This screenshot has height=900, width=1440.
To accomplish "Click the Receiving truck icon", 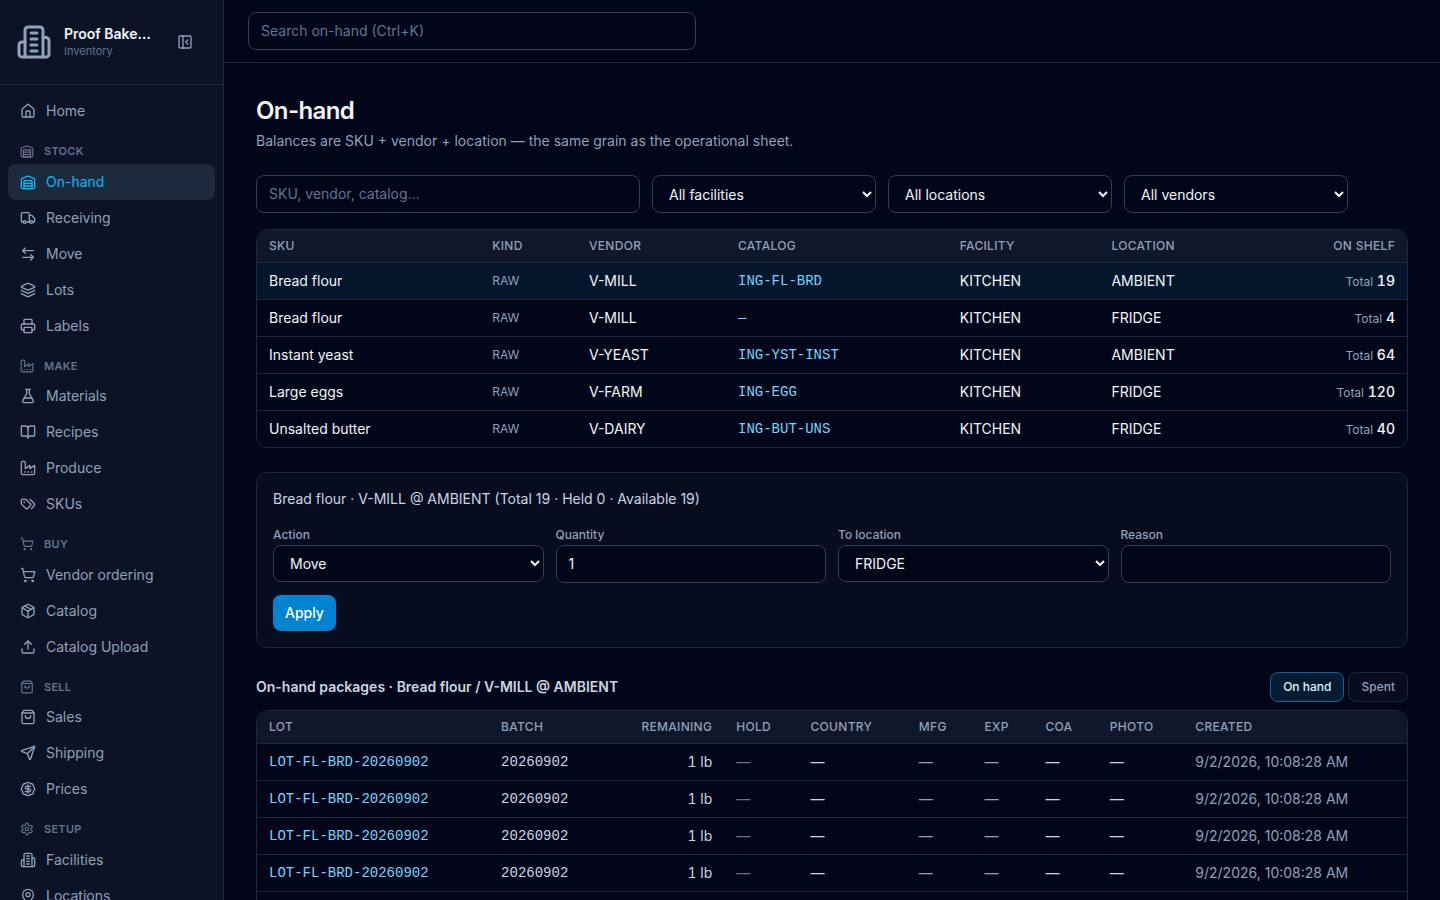I will (x=28, y=218).
